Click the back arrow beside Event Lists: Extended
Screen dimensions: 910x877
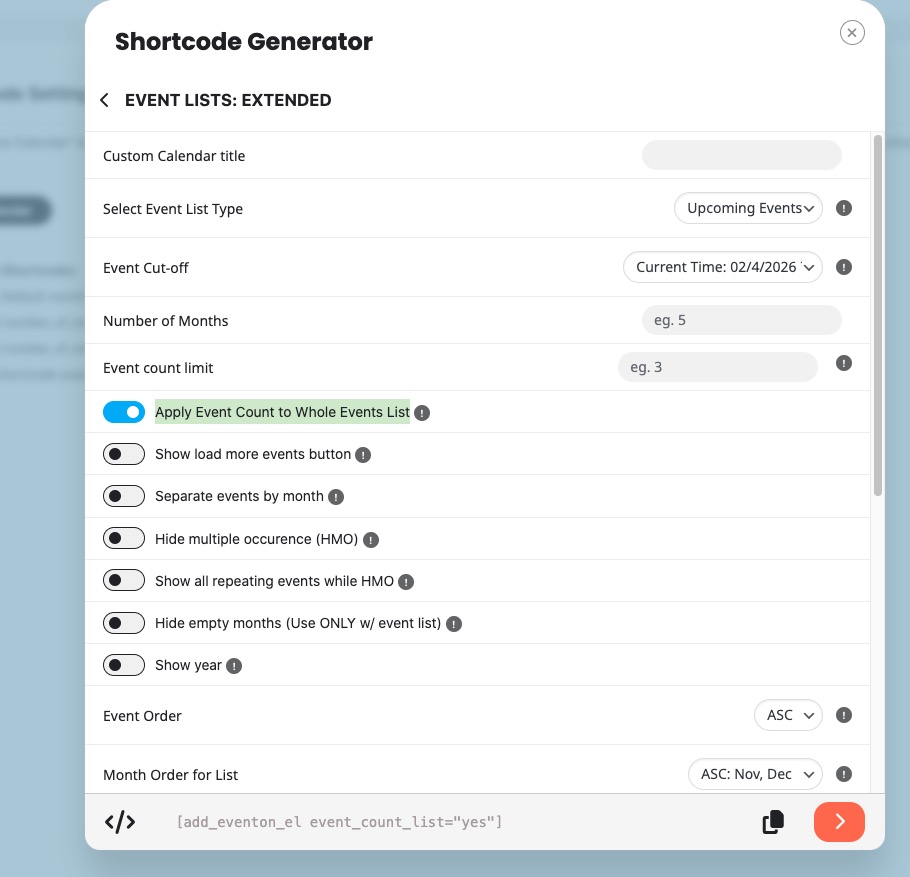tap(104, 100)
